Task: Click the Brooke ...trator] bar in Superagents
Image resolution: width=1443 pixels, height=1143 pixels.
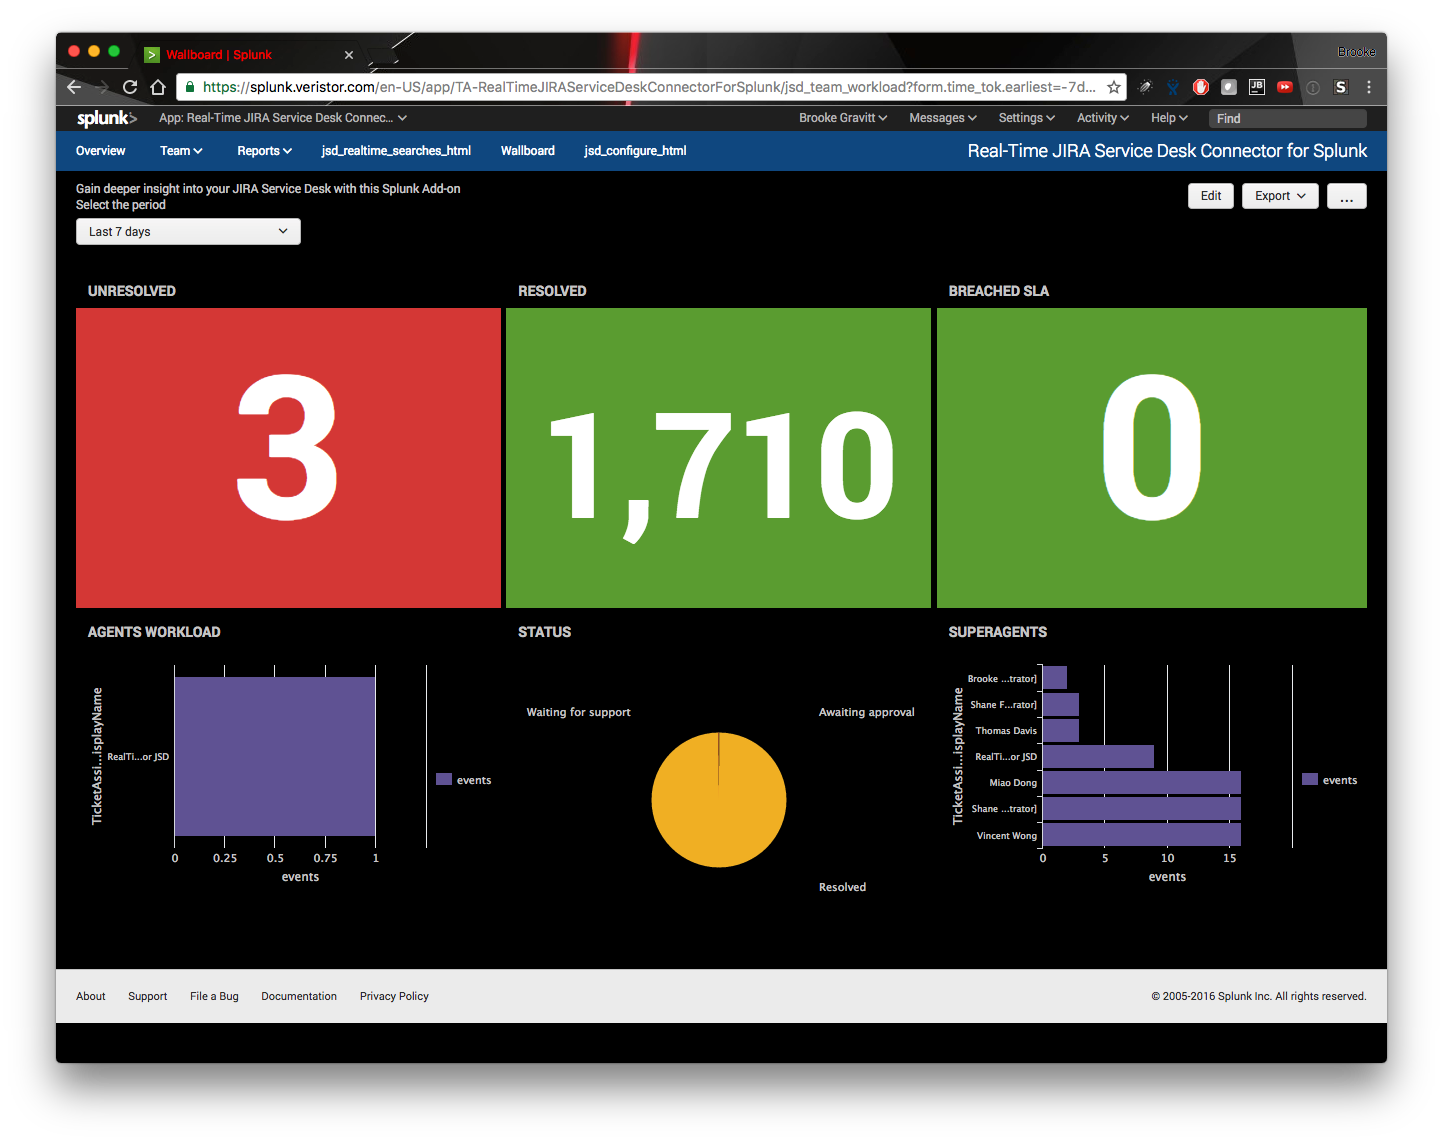Action: point(1055,678)
